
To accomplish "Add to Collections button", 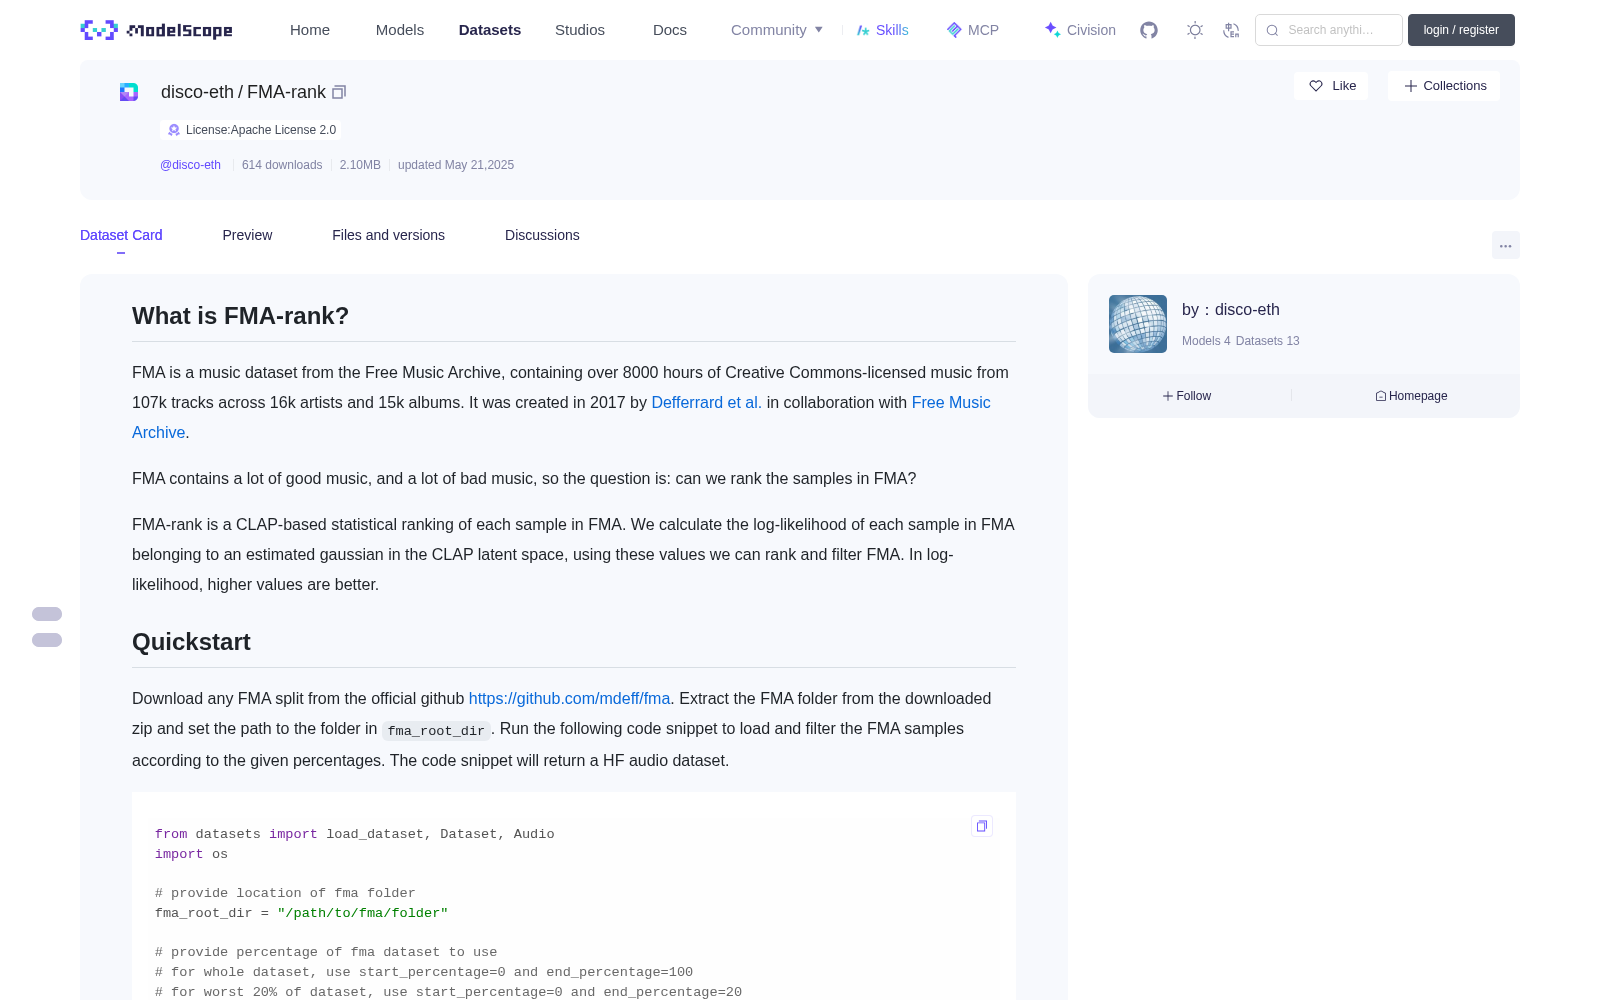I will [1444, 86].
